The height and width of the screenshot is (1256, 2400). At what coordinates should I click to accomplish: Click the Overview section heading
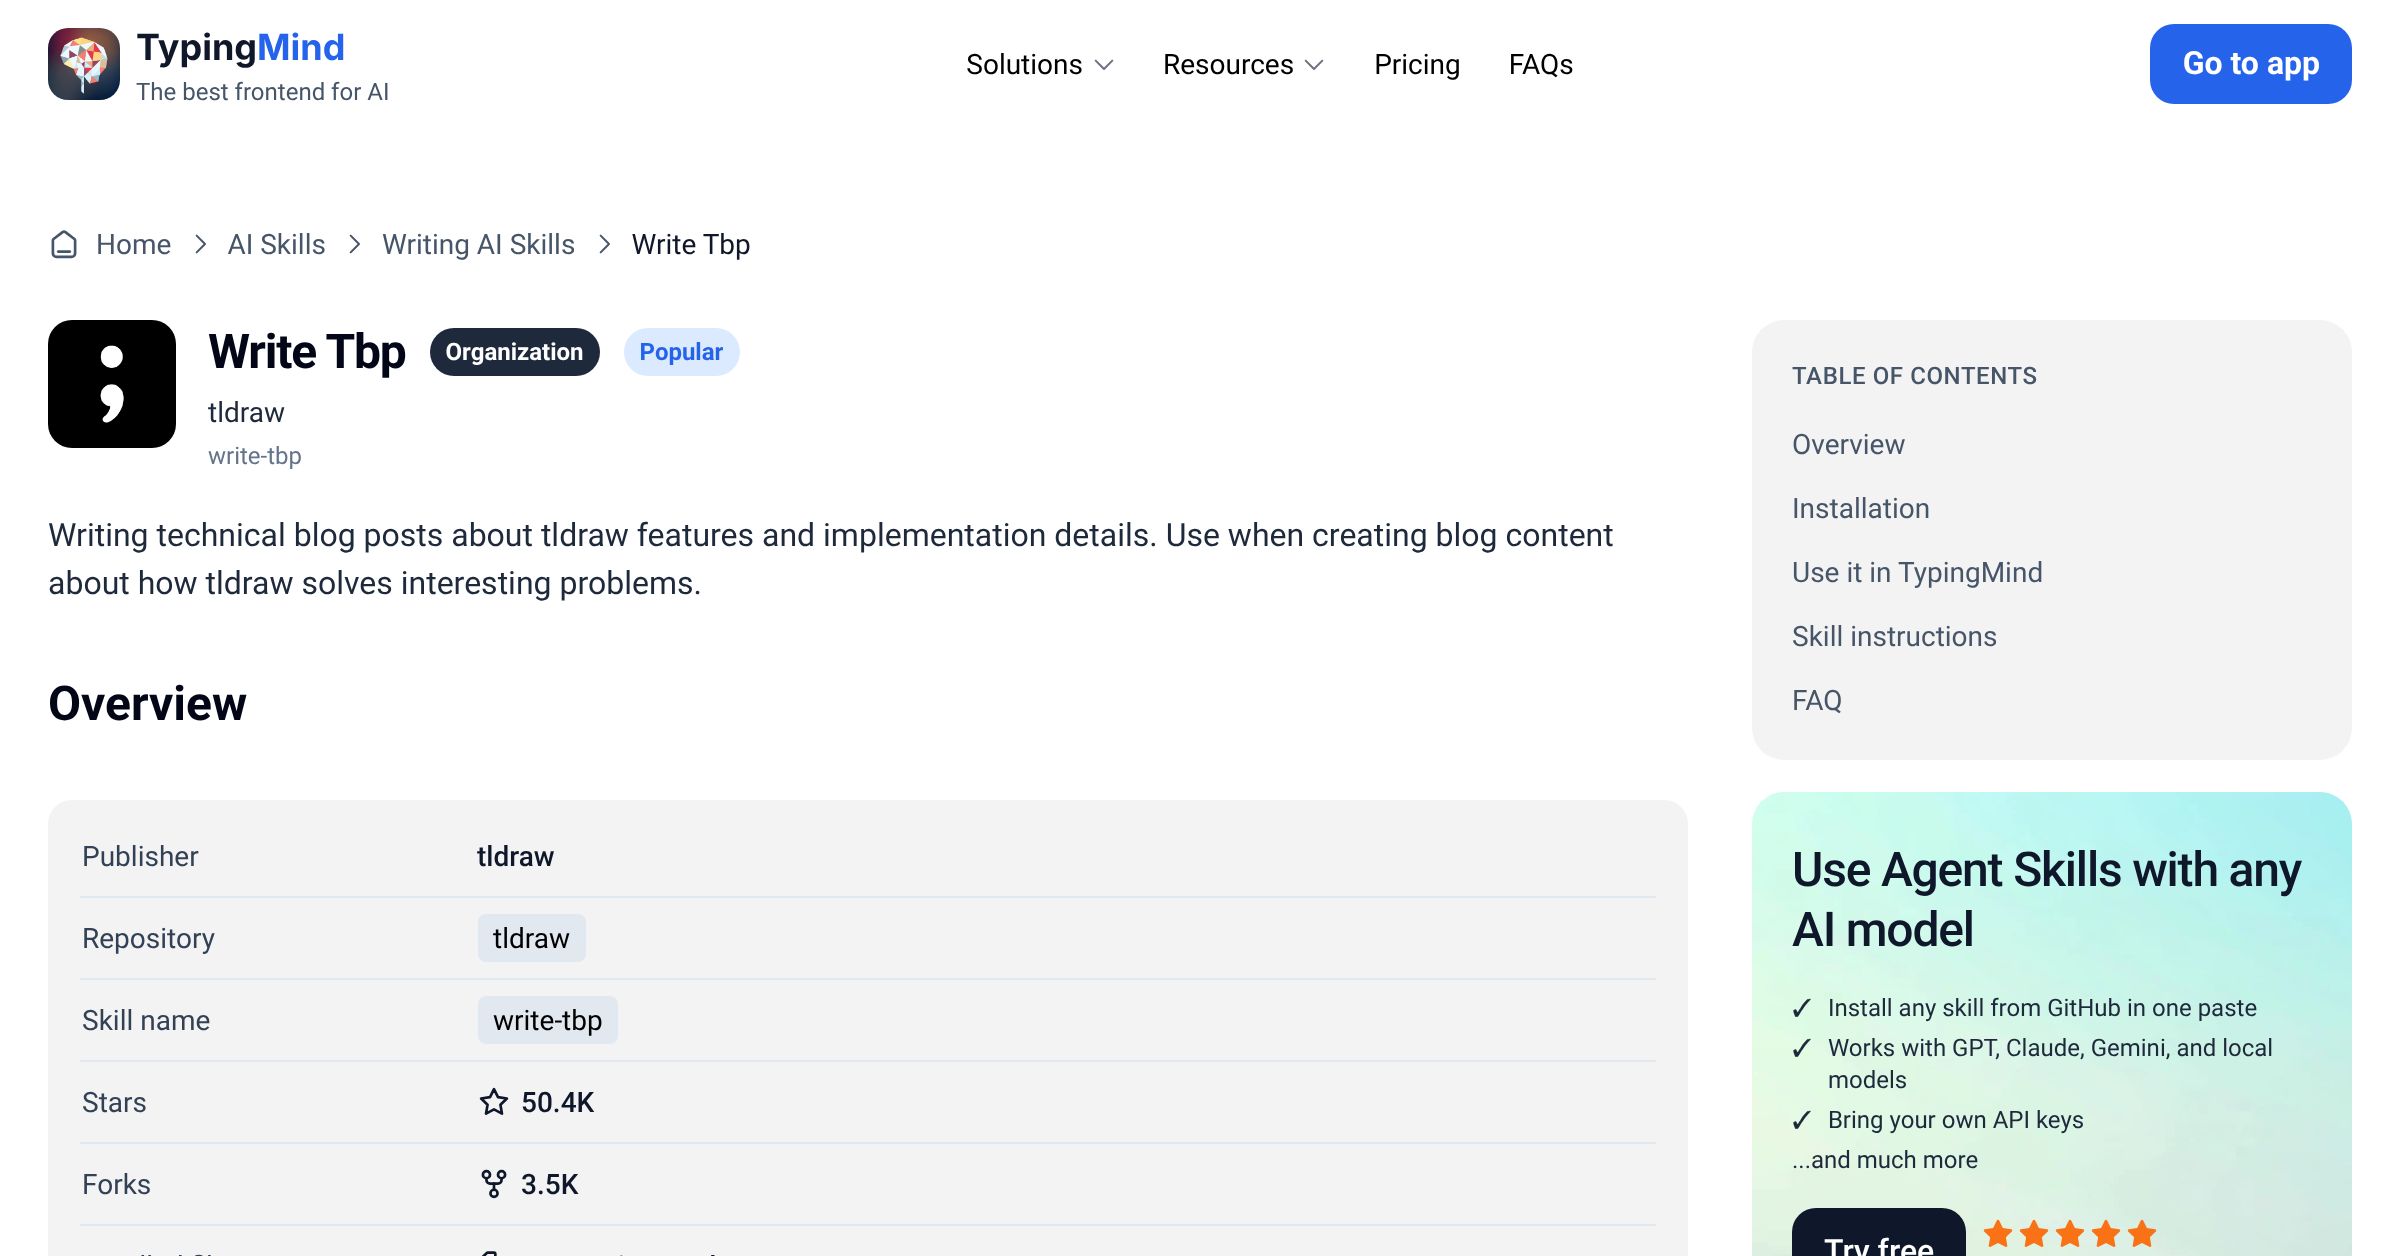[147, 703]
